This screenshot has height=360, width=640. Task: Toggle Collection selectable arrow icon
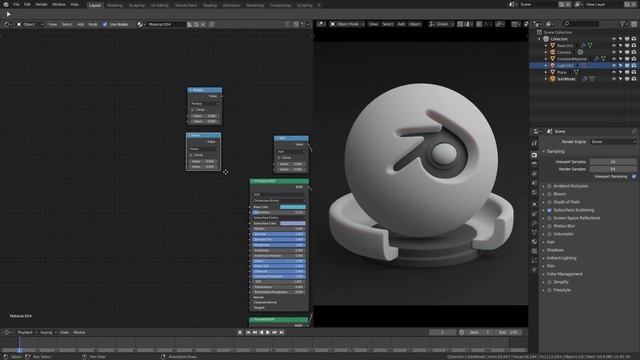tap(620, 39)
